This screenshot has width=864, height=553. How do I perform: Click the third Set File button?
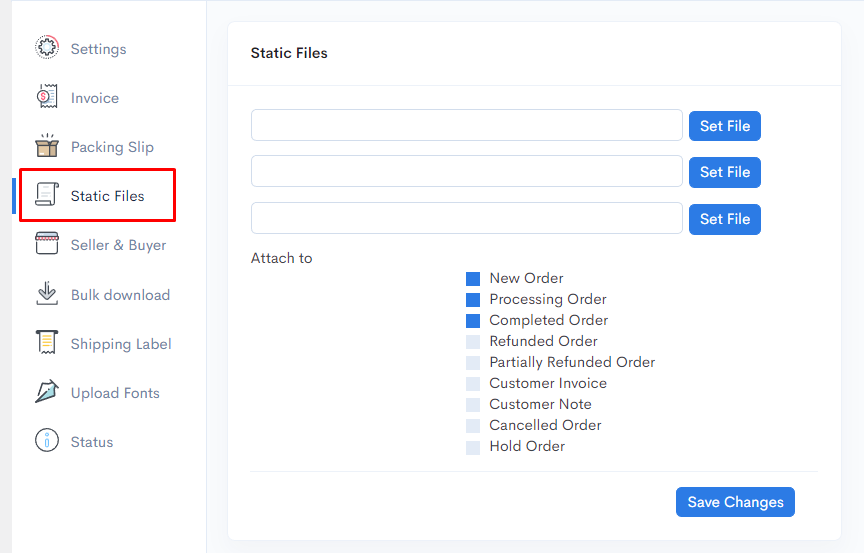(725, 219)
